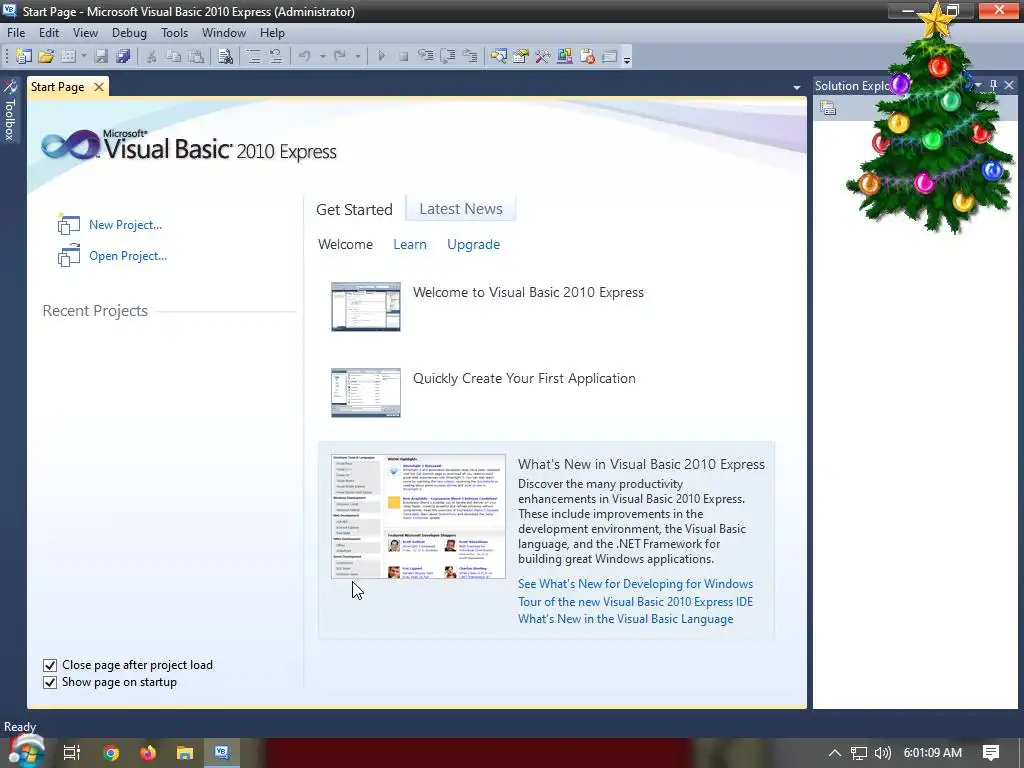The height and width of the screenshot is (768, 1024).
Task: Open Solution Explorer from the toolbar icon
Action: 498,57
